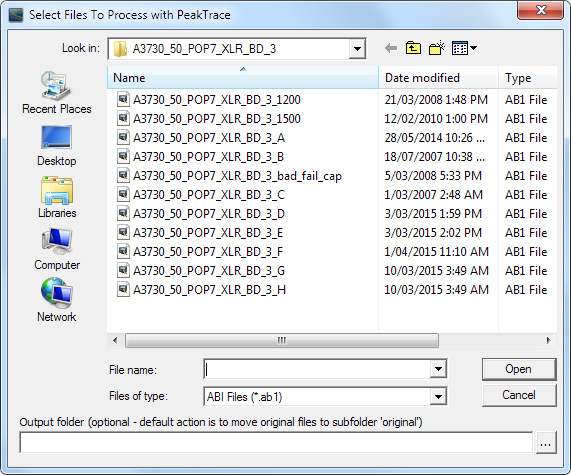Click the file icon for A3730_50_POP7_XLR_BD_3_C
Image resolution: width=571 pixels, height=475 pixels.
click(x=123, y=195)
